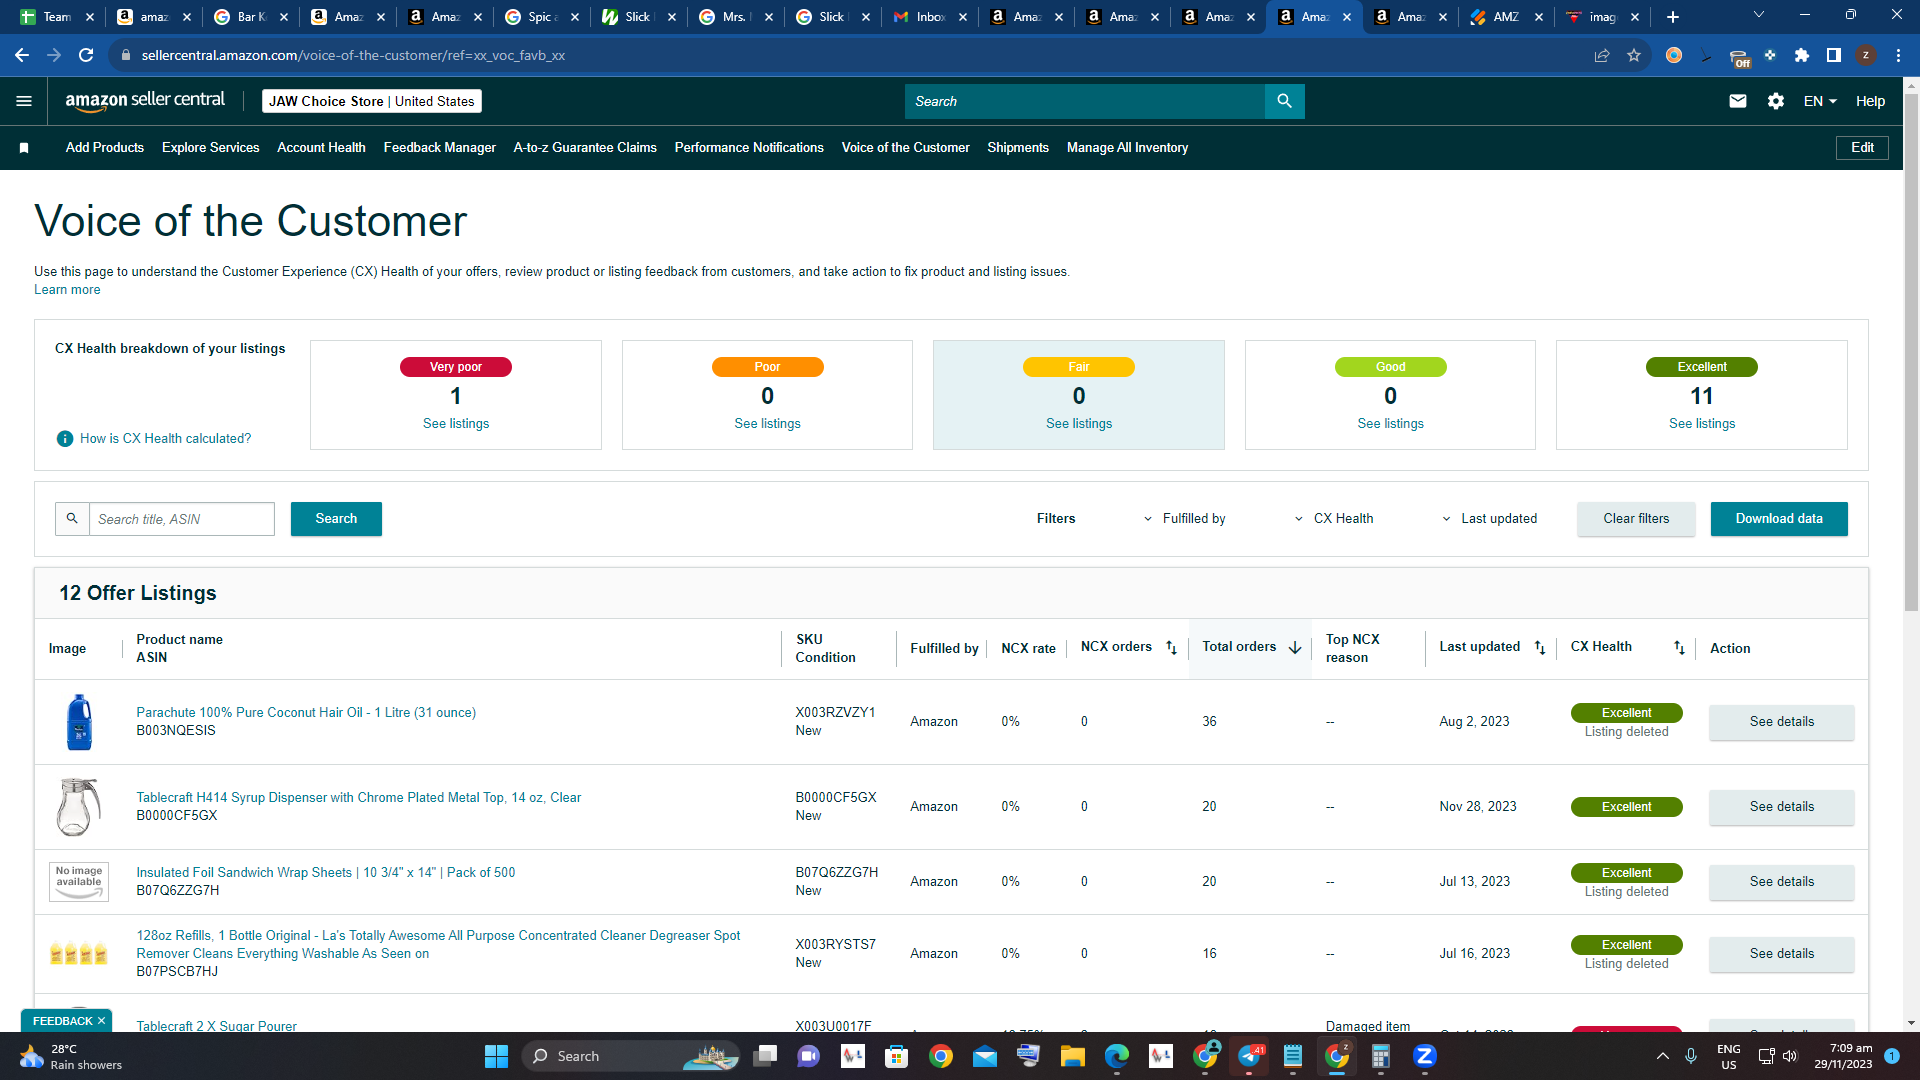Open Feedback Manager menu item
The height and width of the screenshot is (1080, 1920).
pos(439,148)
